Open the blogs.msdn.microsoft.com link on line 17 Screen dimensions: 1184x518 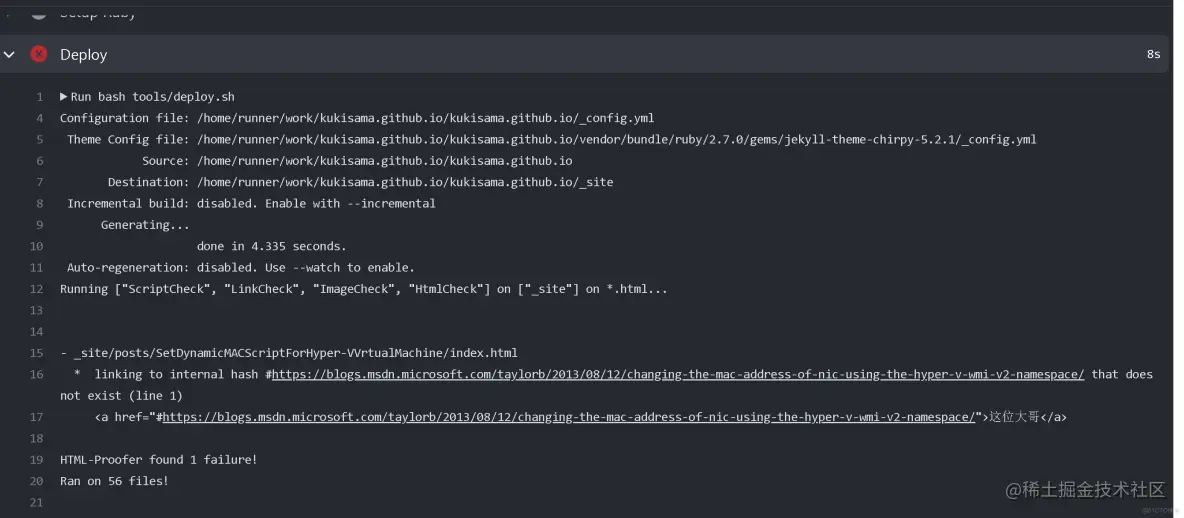[569, 417]
